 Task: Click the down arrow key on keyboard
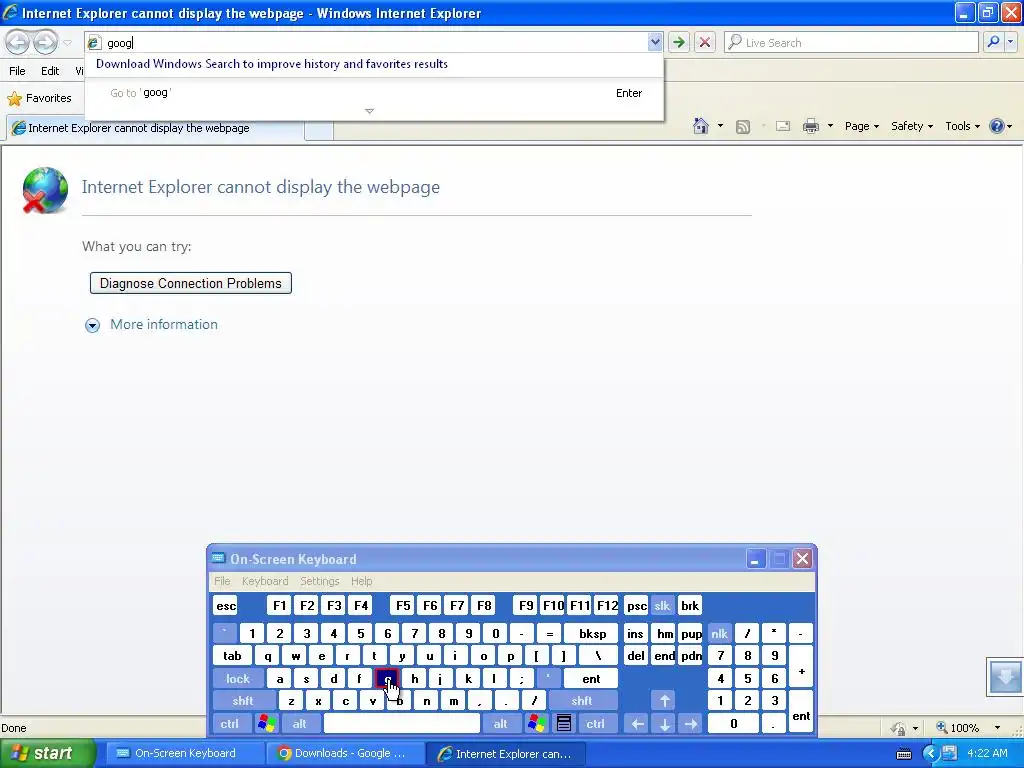[664, 724]
